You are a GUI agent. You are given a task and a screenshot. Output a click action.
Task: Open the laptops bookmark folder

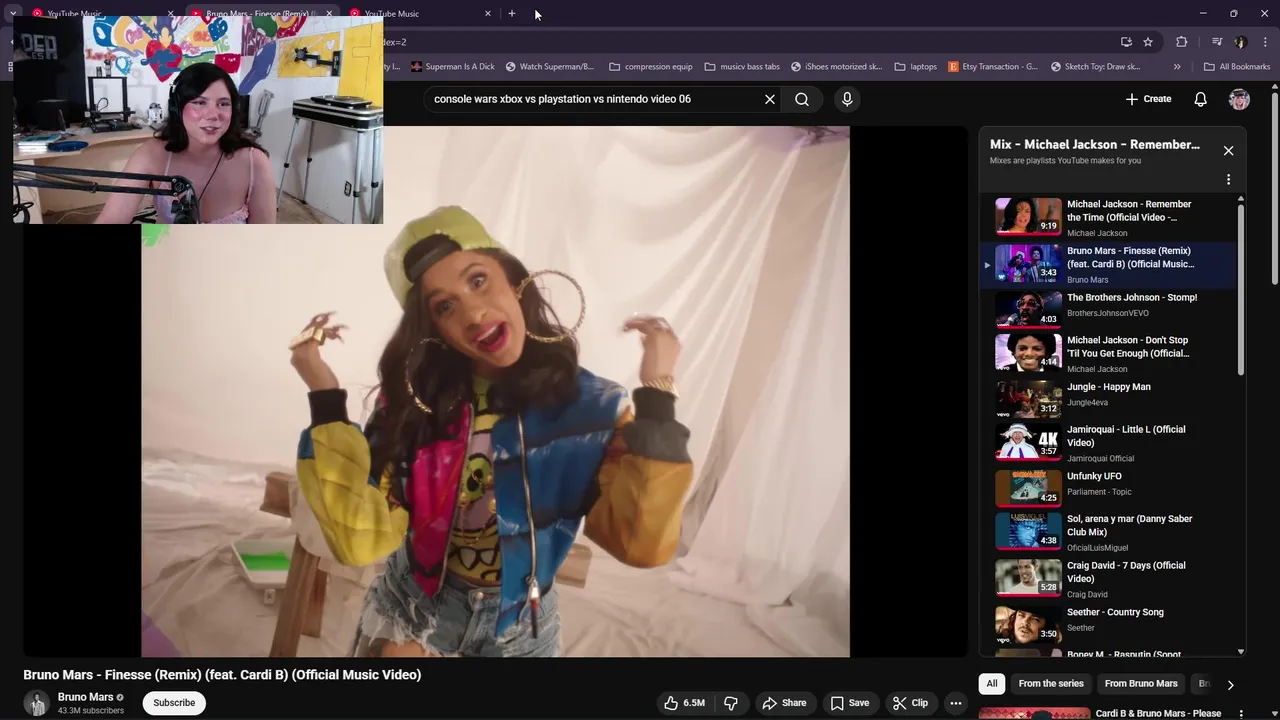tap(916, 67)
